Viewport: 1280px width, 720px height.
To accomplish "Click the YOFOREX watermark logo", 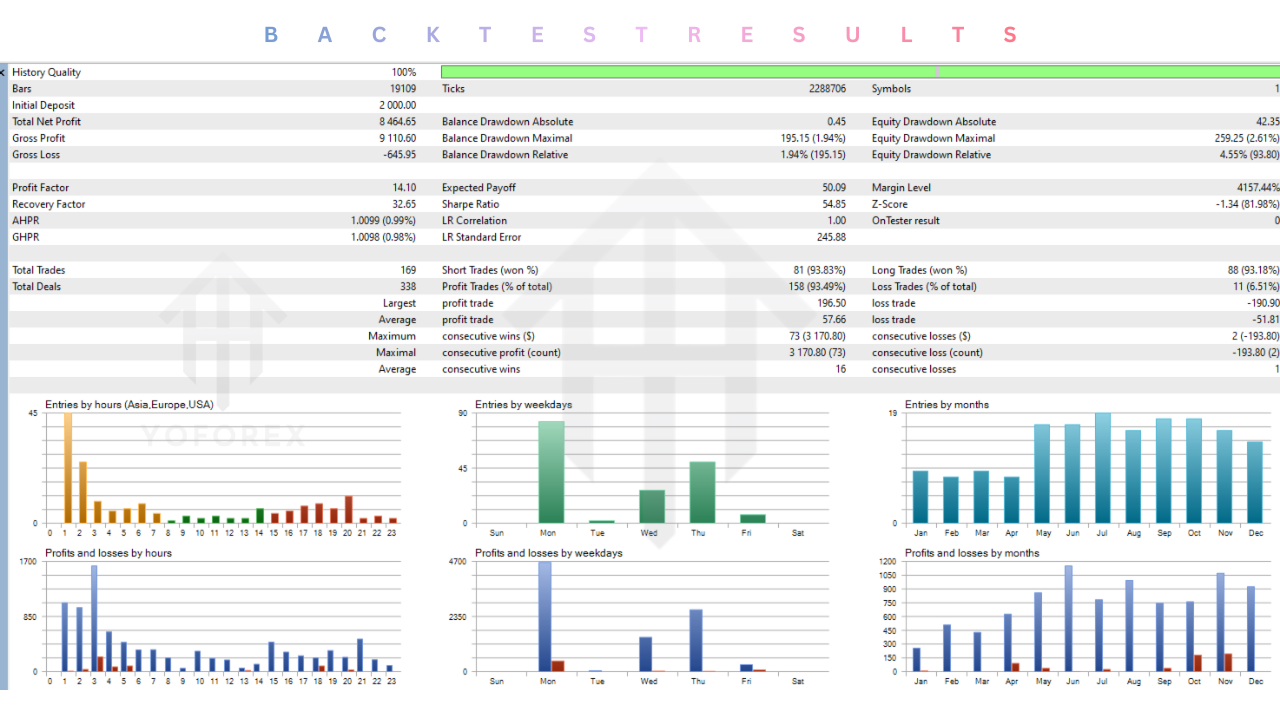I will [x=222, y=437].
